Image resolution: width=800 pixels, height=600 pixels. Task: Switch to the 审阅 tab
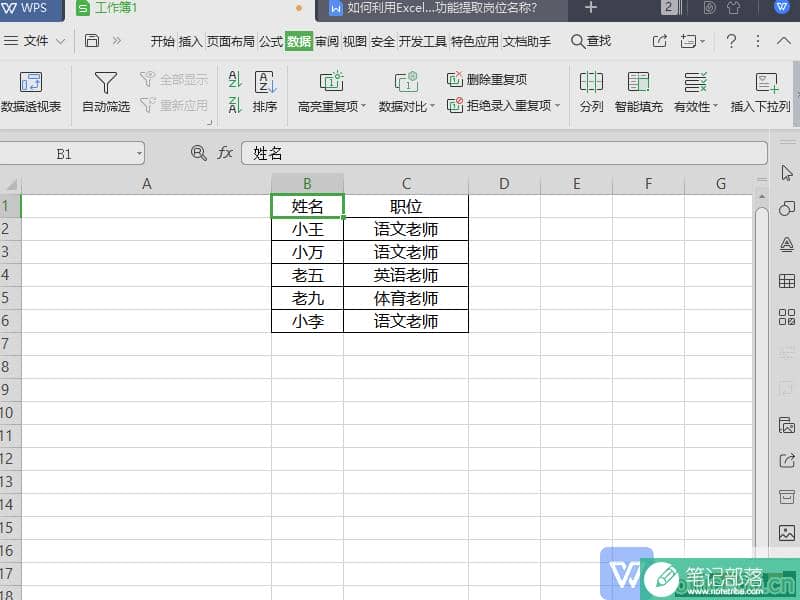(327, 41)
